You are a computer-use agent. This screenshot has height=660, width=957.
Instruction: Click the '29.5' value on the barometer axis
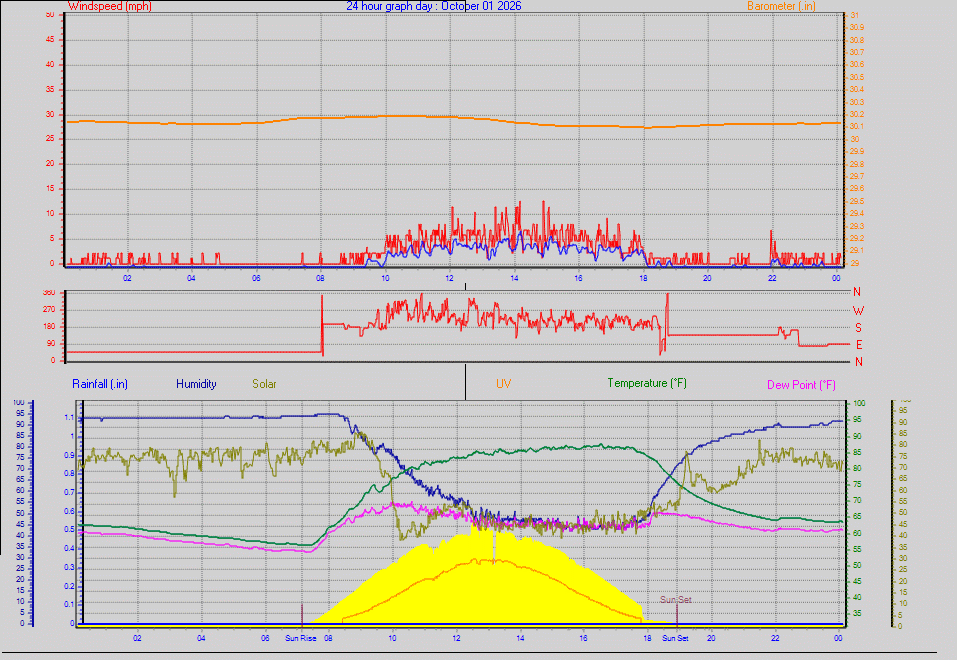click(856, 201)
